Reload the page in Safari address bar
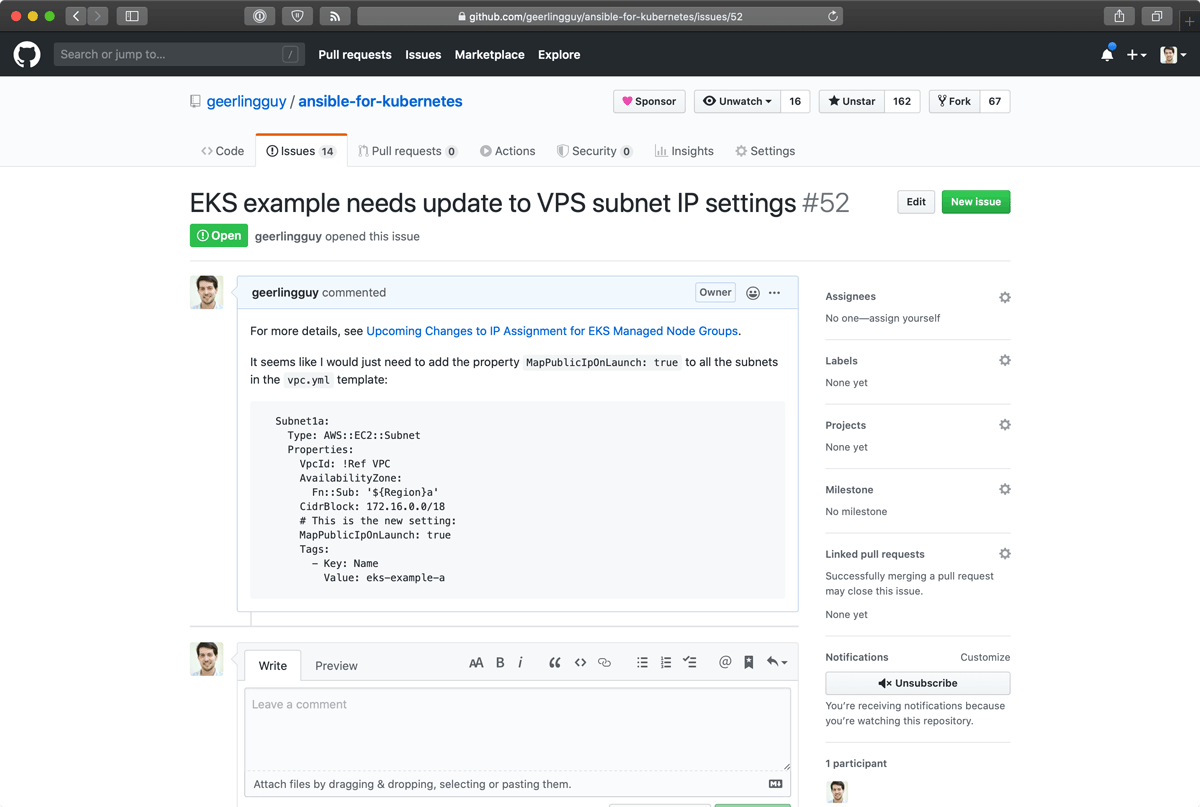Image resolution: width=1200 pixels, height=807 pixels. [832, 16]
